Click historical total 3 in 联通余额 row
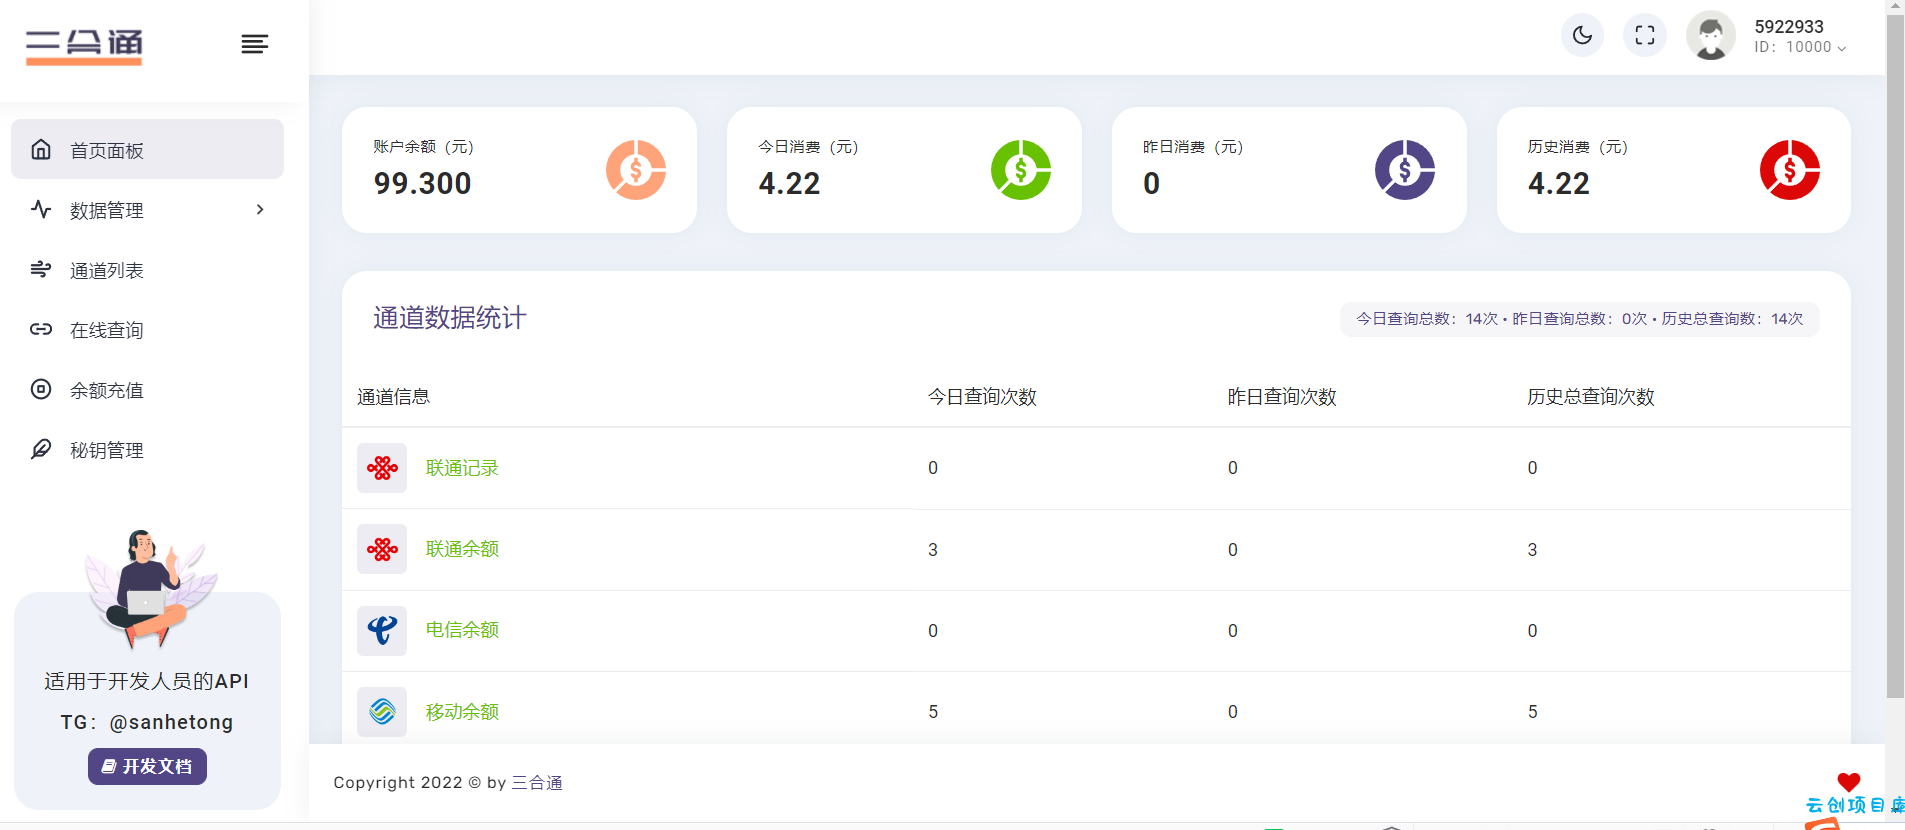The image size is (1905, 830). pos(1532,550)
